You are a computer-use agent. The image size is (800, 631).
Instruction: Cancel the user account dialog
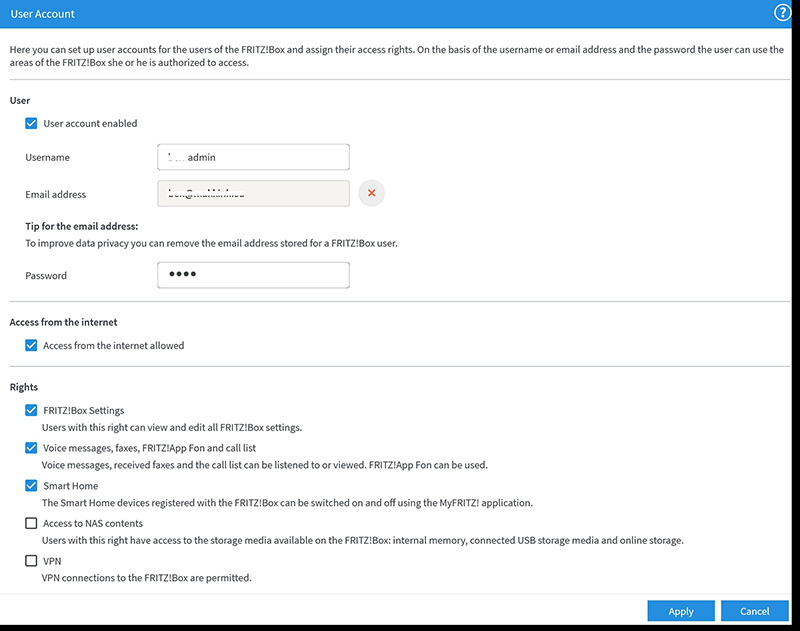click(x=755, y=611)
